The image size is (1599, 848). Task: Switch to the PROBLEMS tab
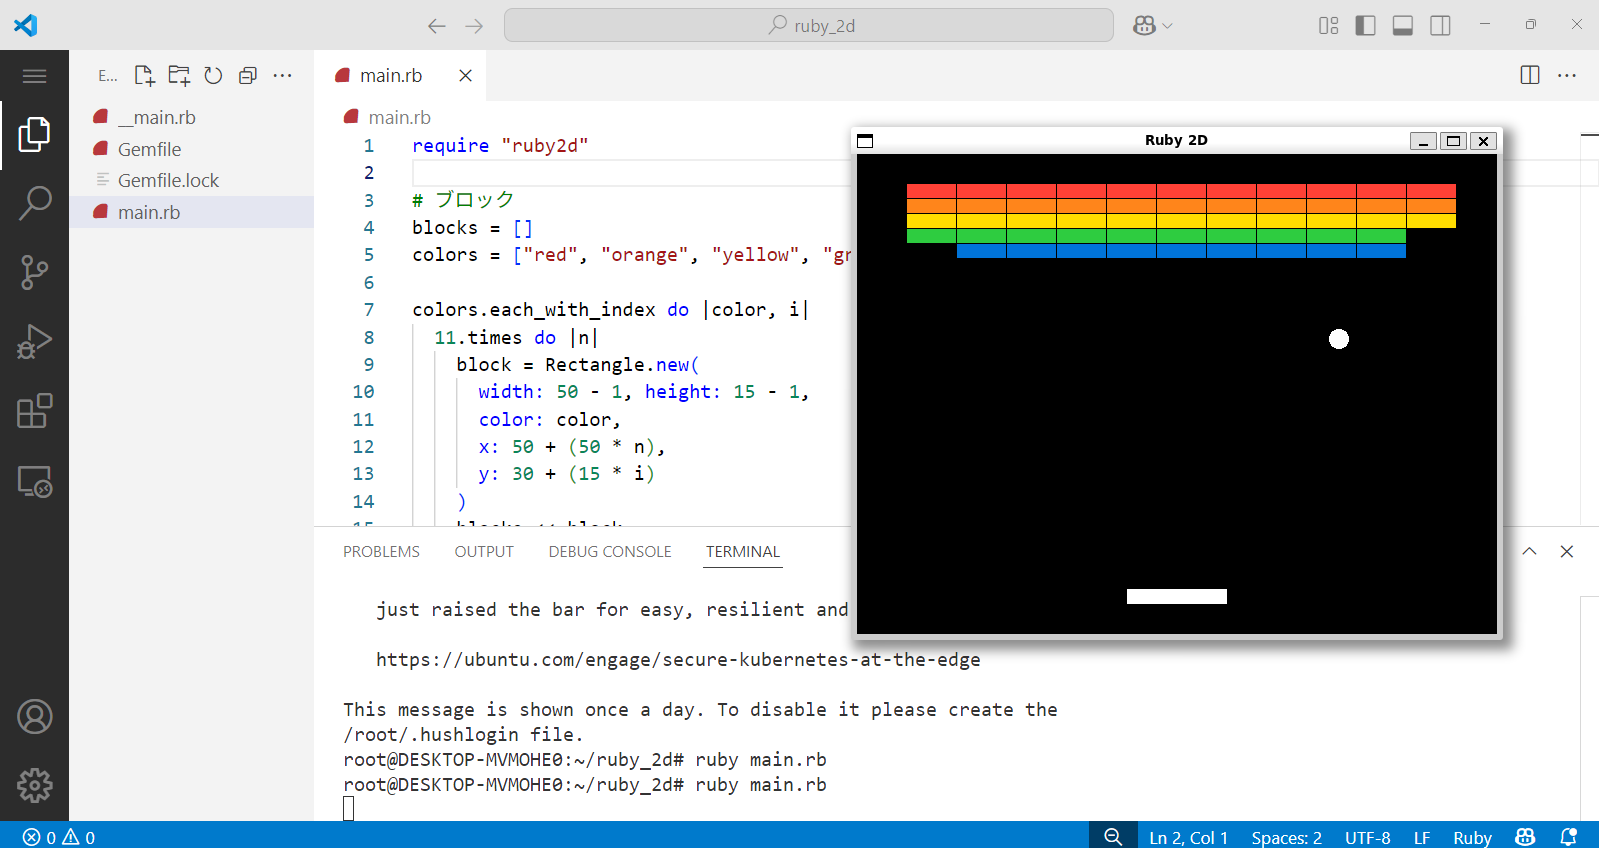point(381,552)
